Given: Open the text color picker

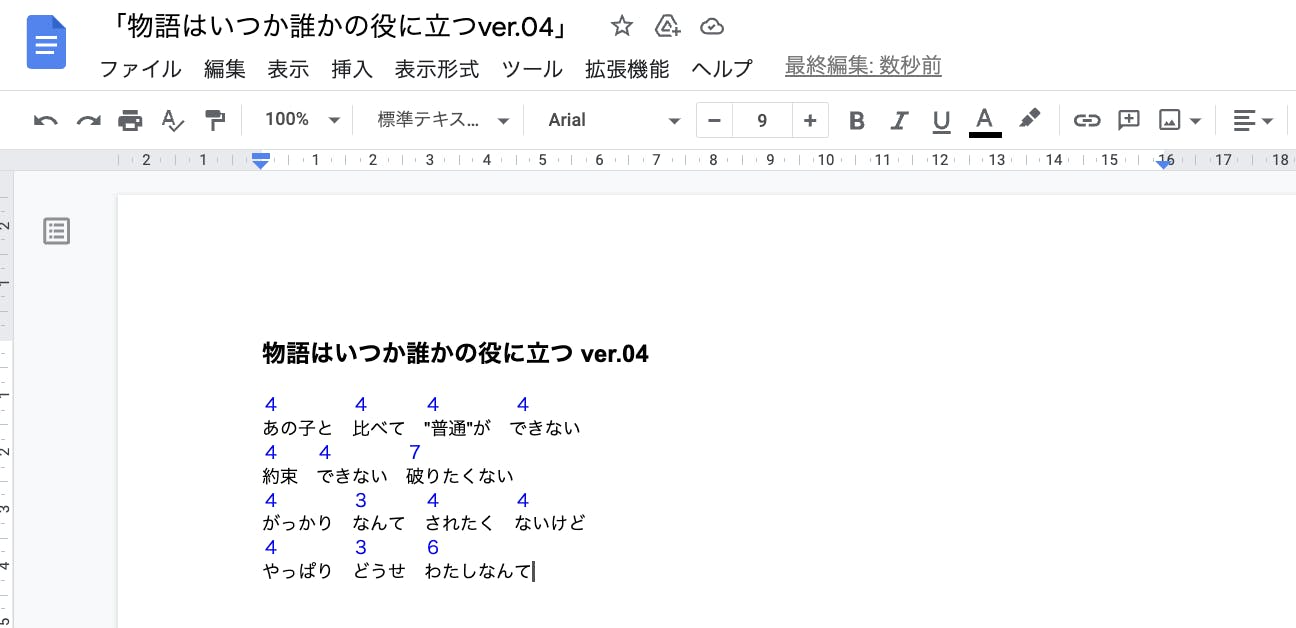Looking at the screenshot, I should coord(984,121).
